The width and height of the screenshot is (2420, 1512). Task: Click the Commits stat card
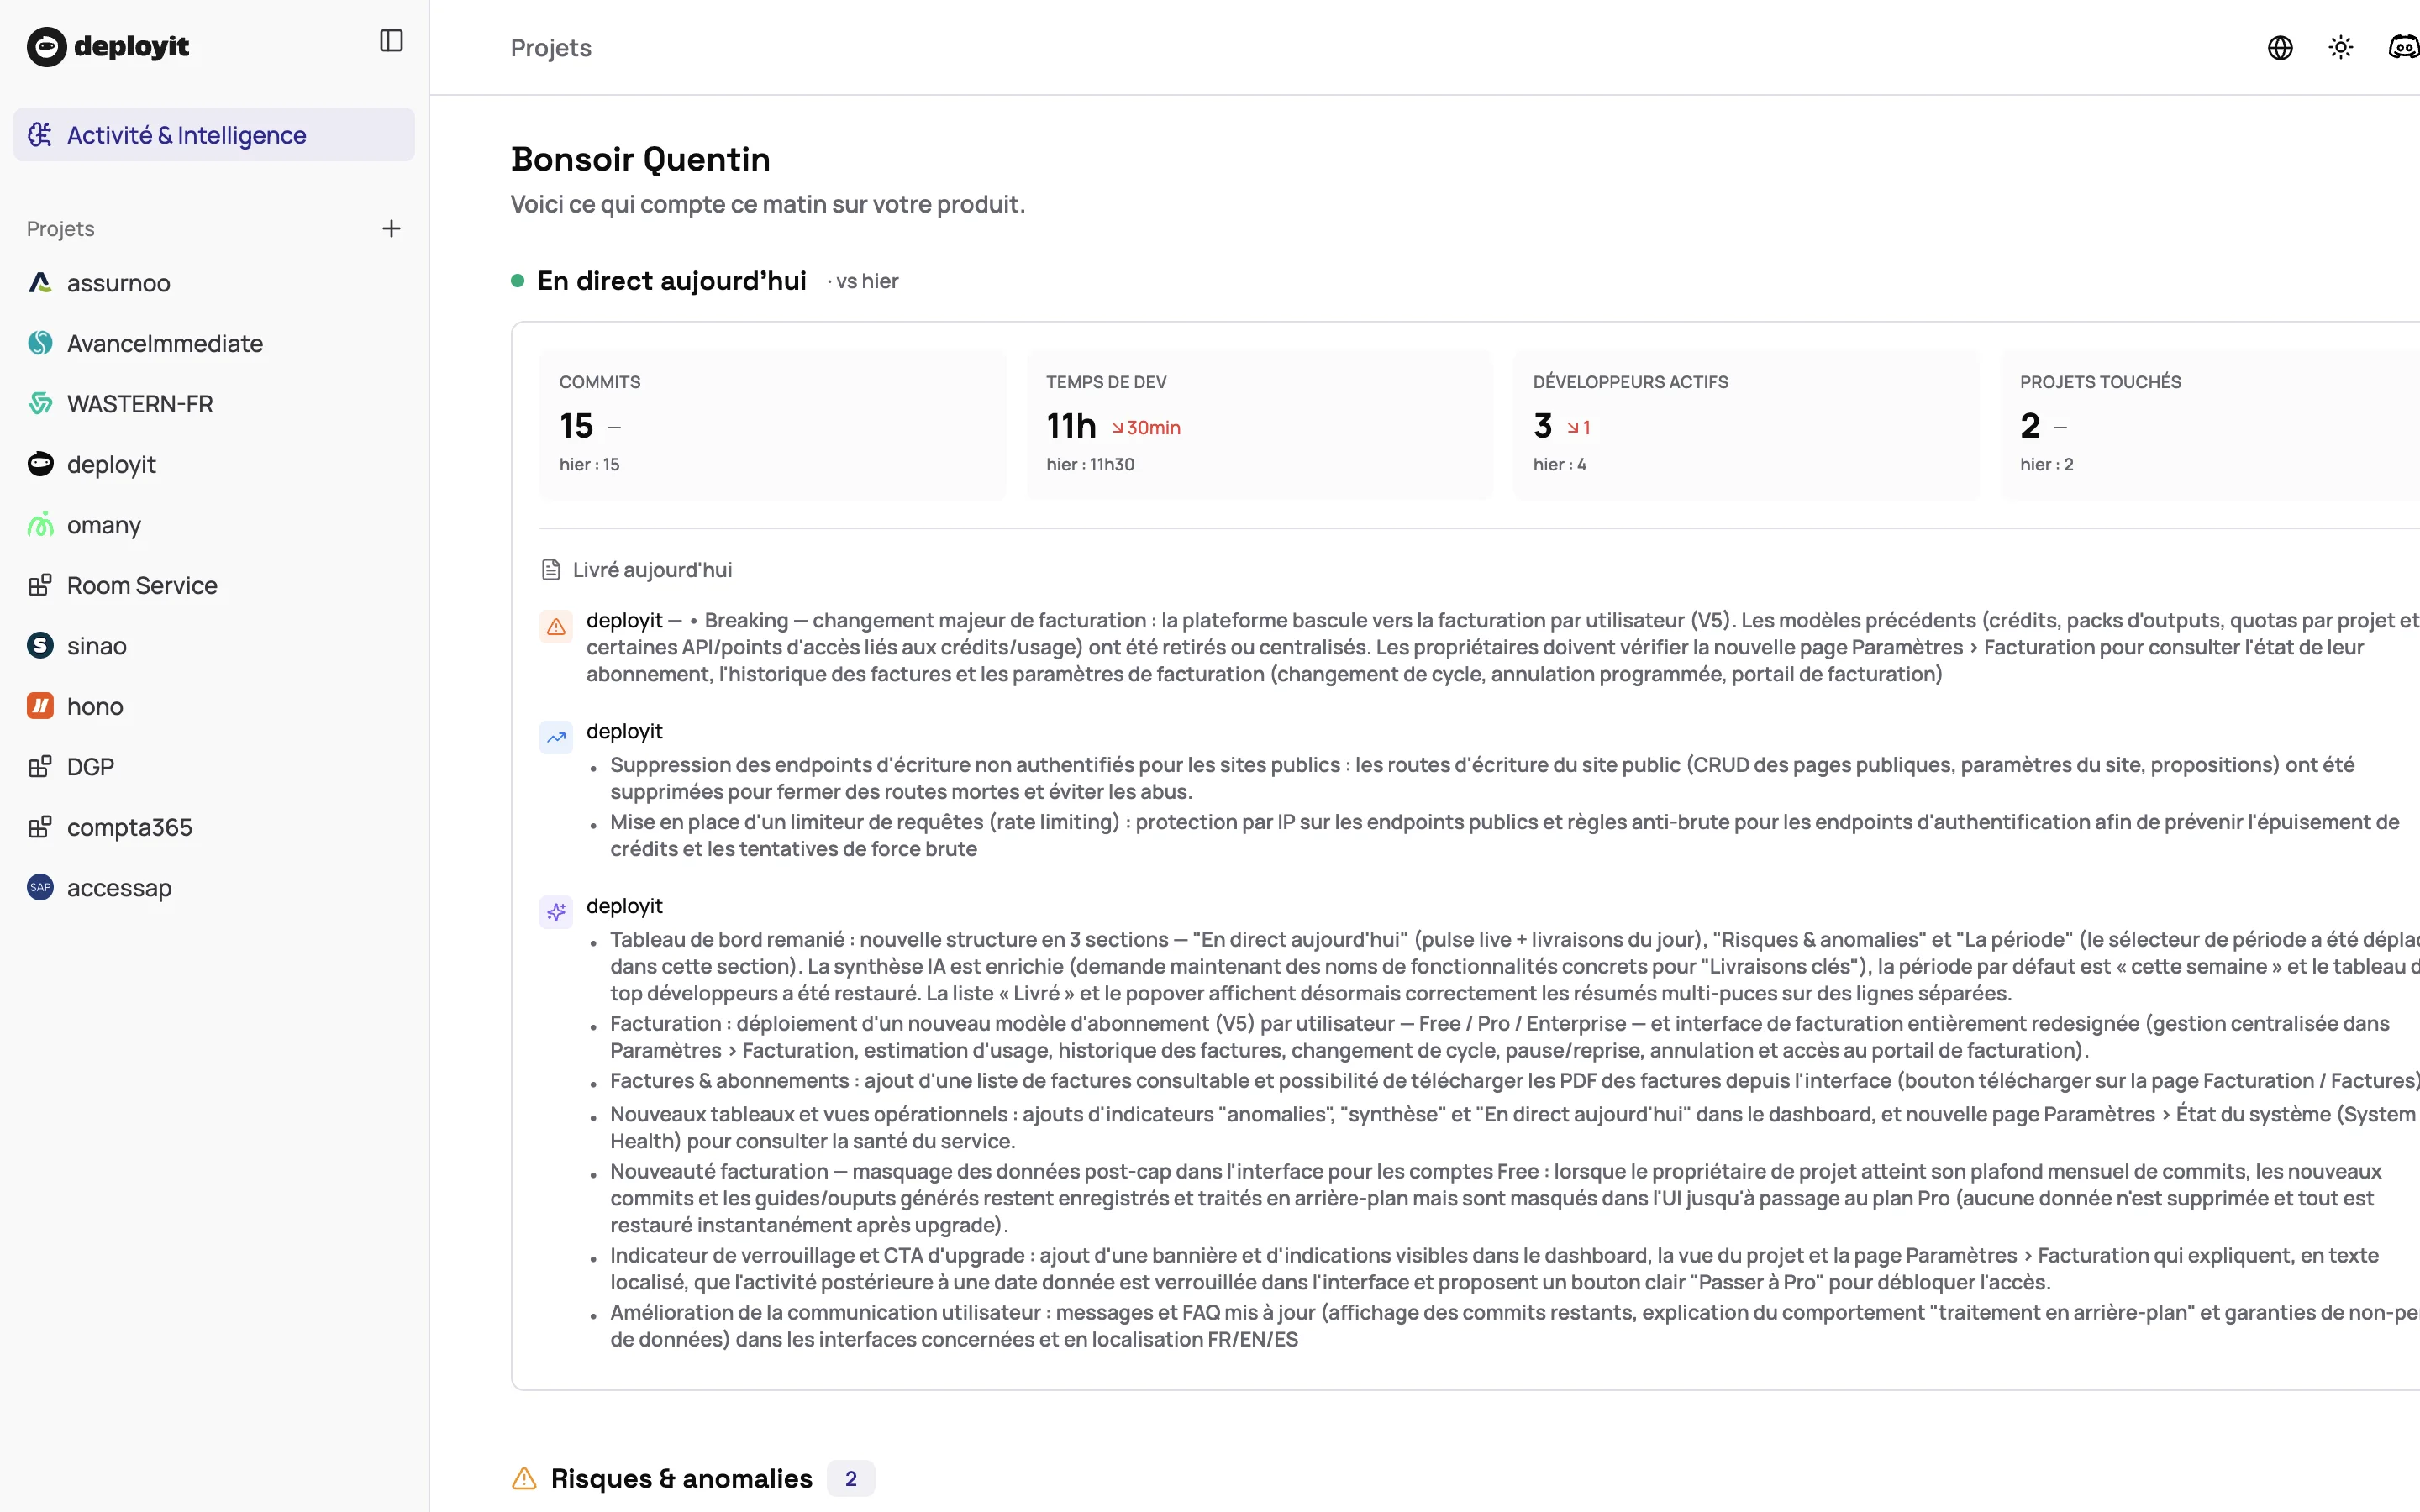(x=772, y=424)
